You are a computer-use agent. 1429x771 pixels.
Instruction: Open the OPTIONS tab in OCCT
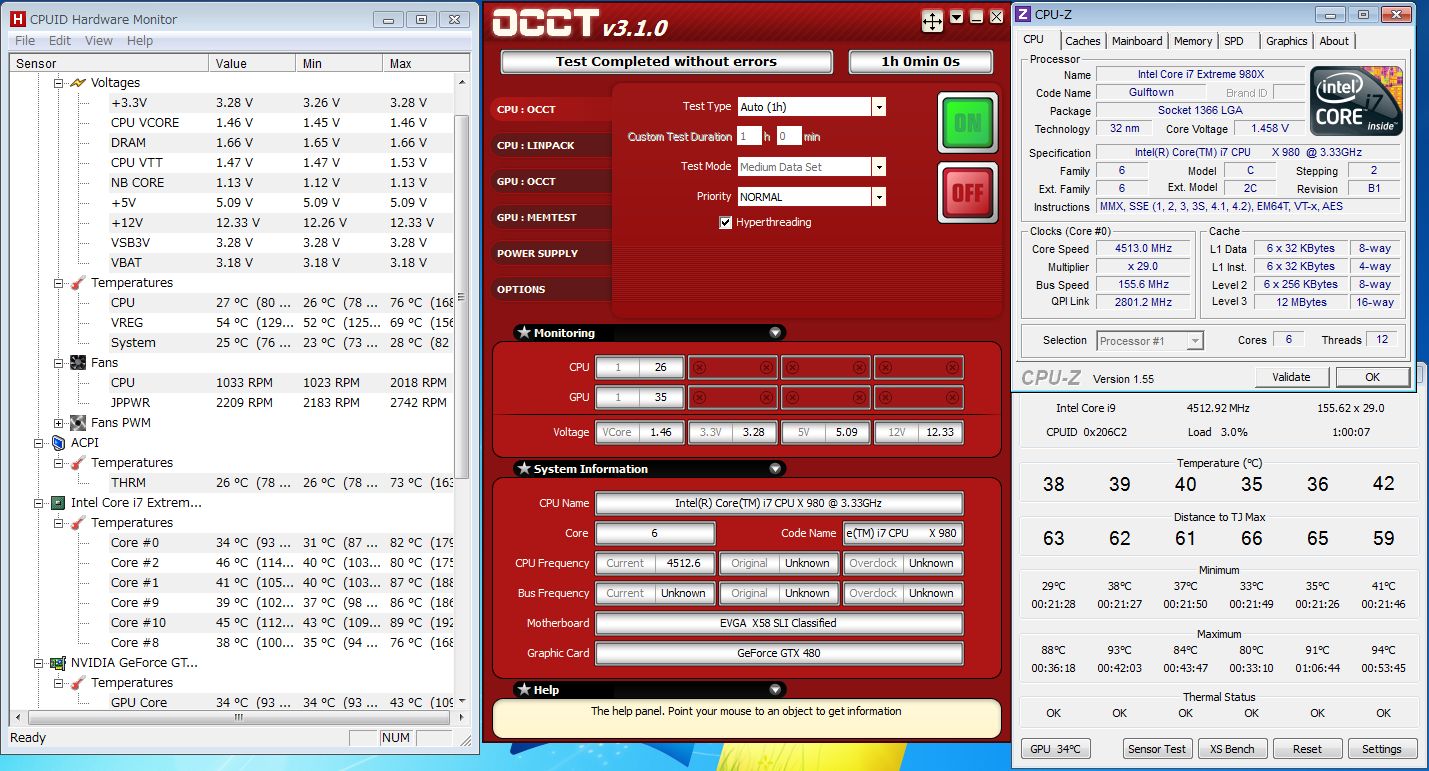pyautogui.click(x=550, y=290)
